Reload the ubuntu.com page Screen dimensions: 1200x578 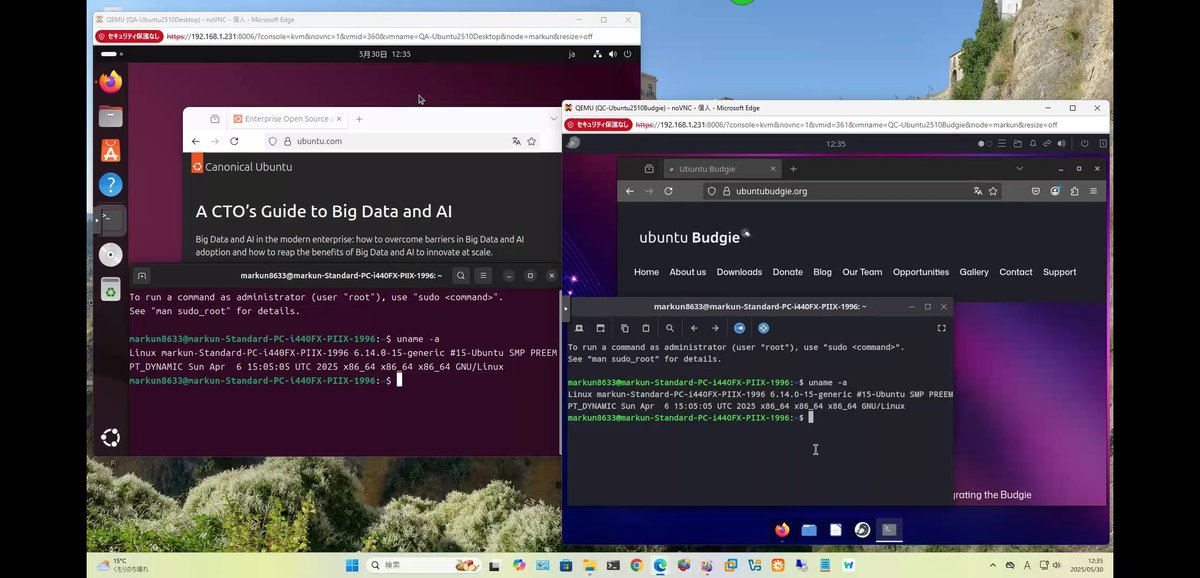click(x=234, y=142)
